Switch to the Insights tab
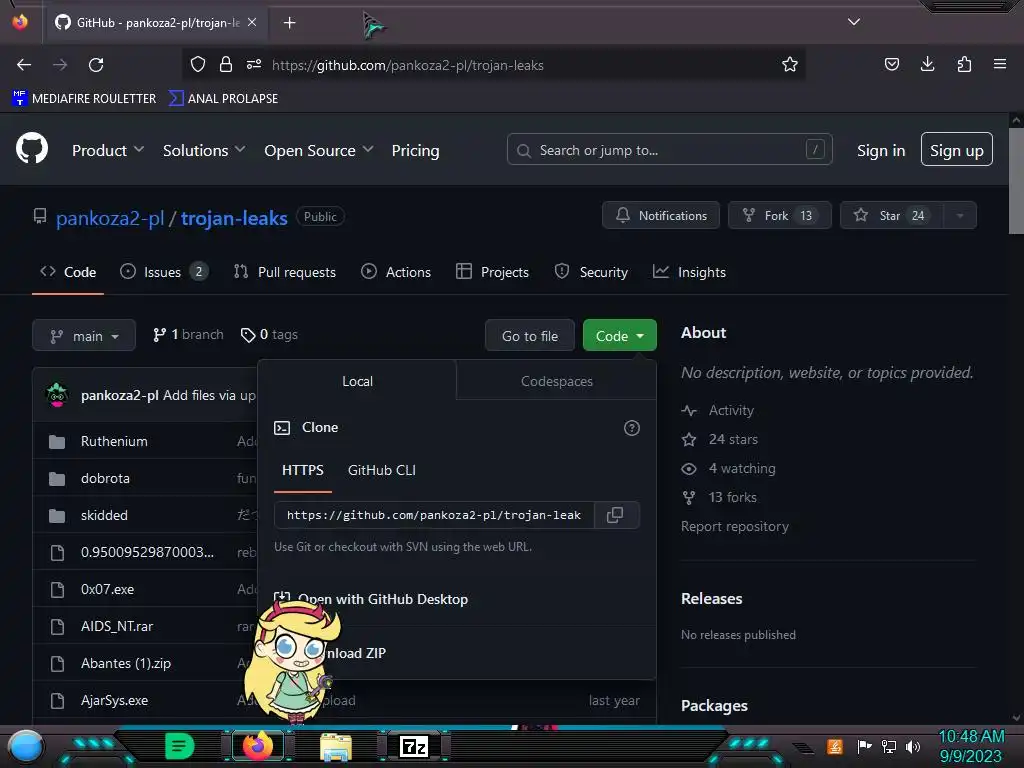 pyautogui.click(x=689, y=272)
